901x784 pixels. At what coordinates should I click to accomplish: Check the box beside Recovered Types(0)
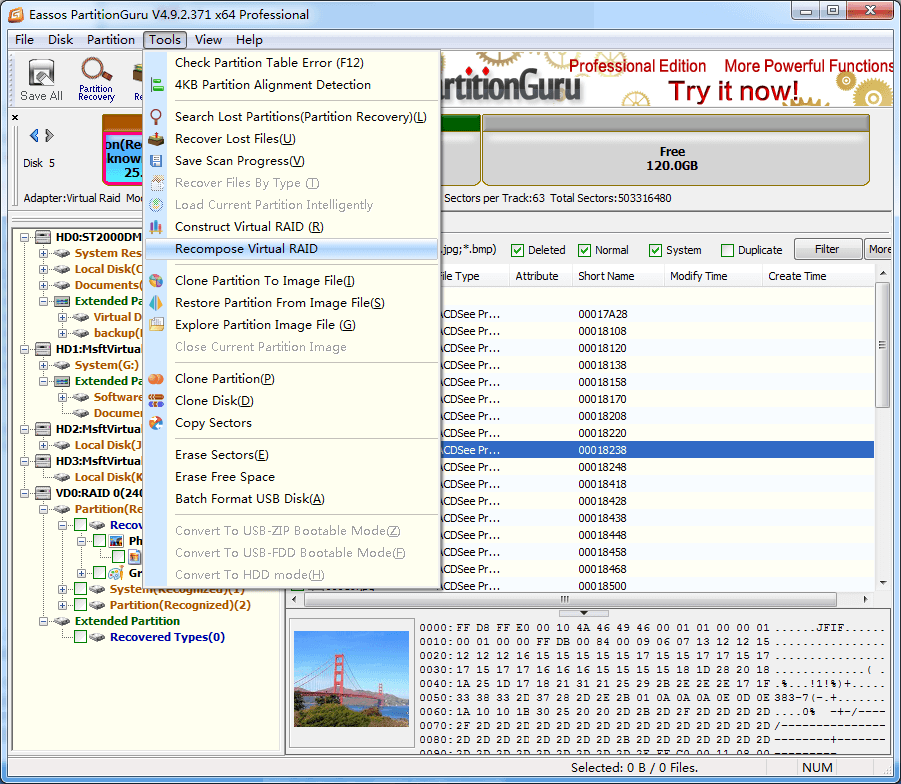click(x=80, y=637)
